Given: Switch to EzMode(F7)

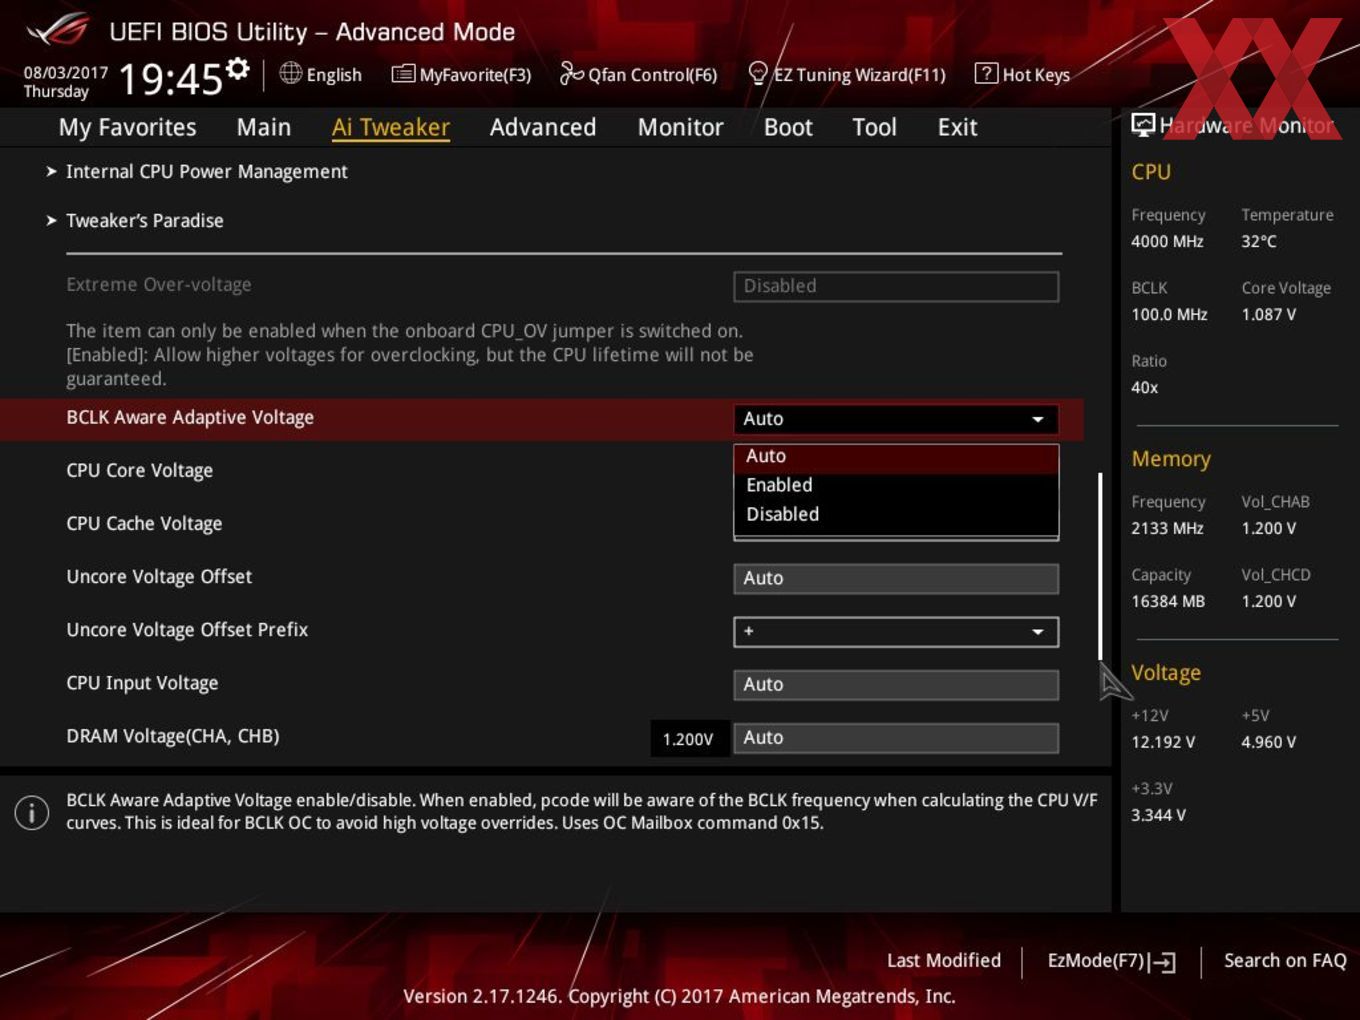Looking at the screenshot, I should click(1111, 961).
